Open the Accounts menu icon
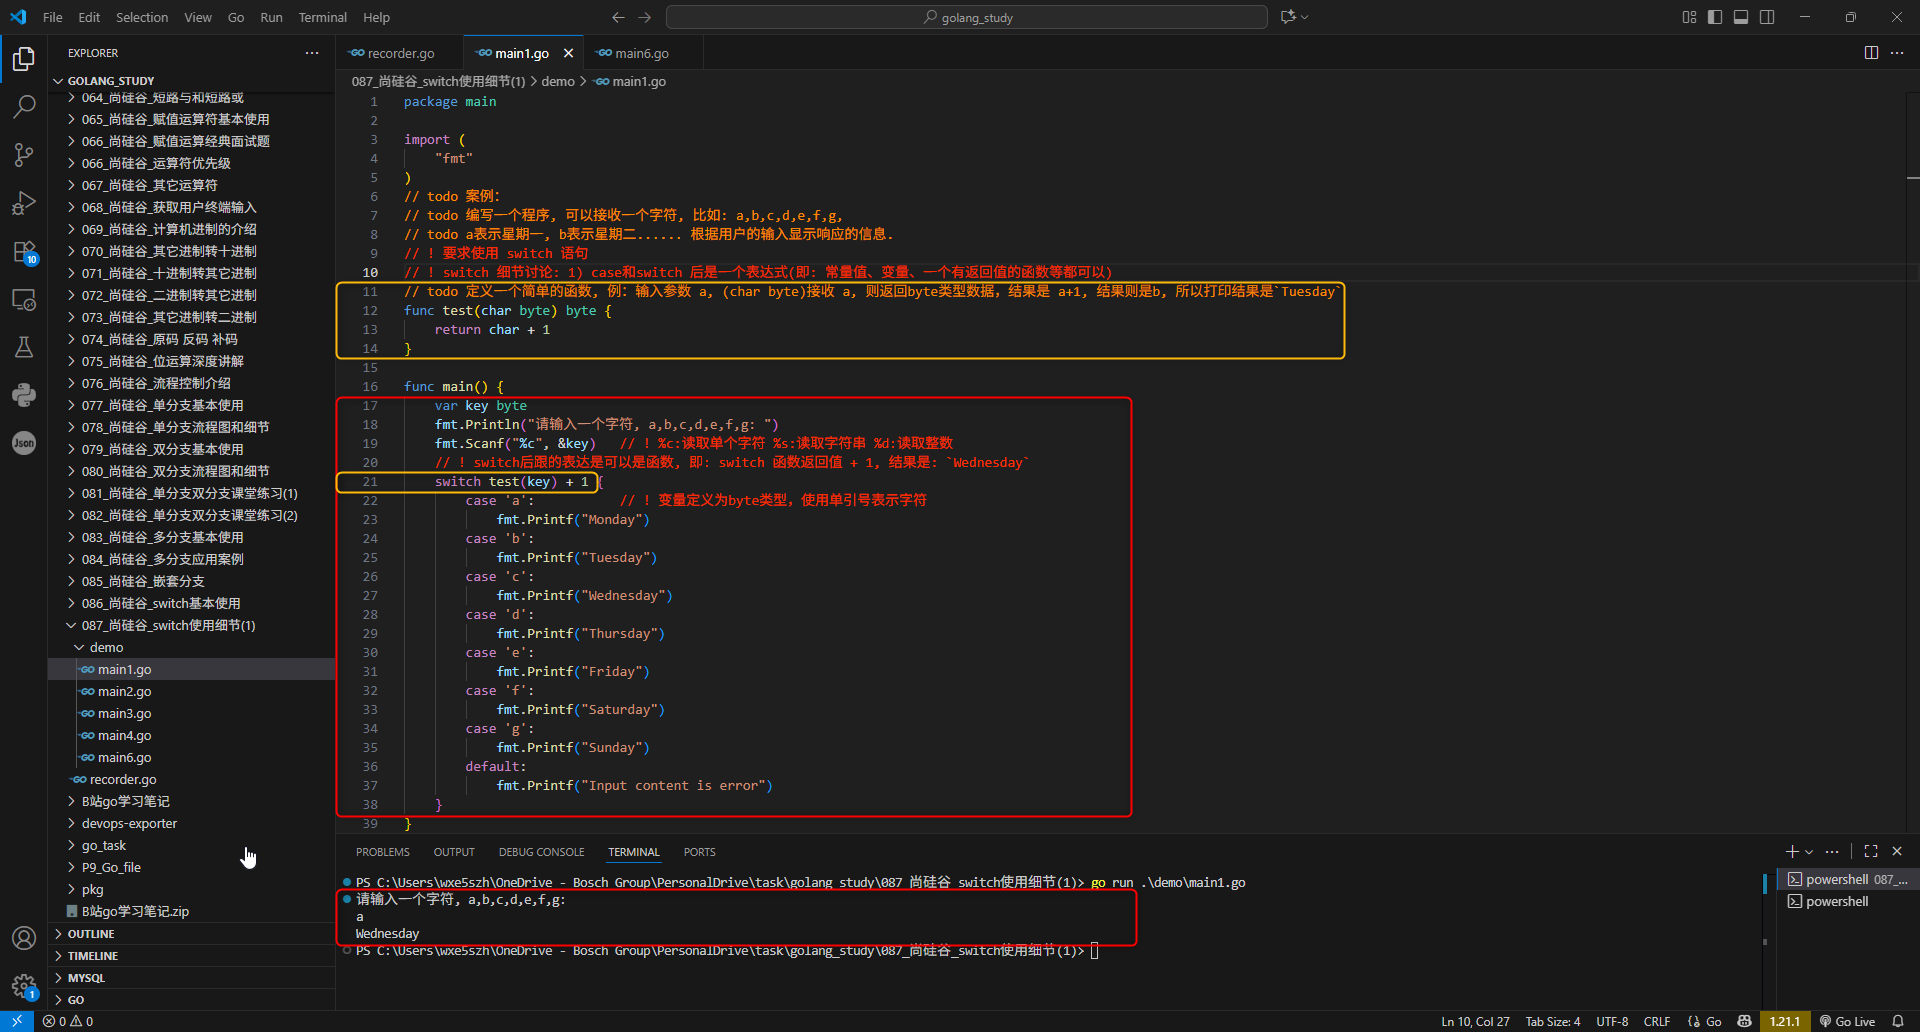The height and width of the screenshot is (1032, 1920). (24, 938)
